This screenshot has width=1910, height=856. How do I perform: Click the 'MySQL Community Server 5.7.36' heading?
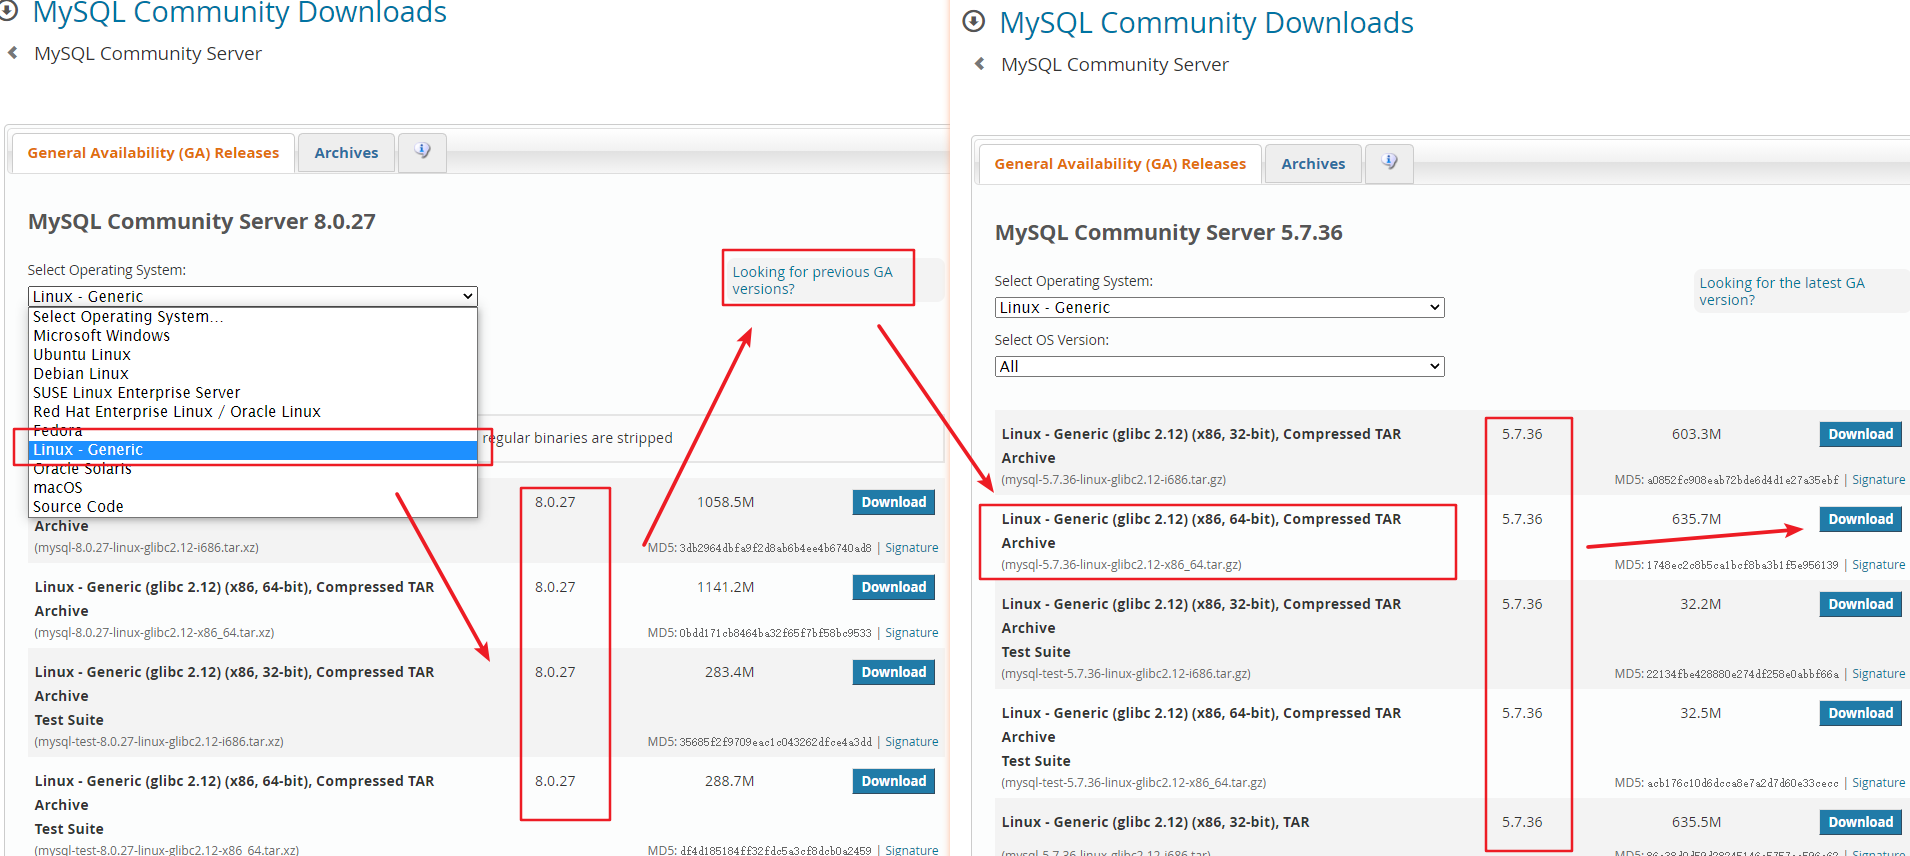pyautogui.click(x=1169, y=232)
